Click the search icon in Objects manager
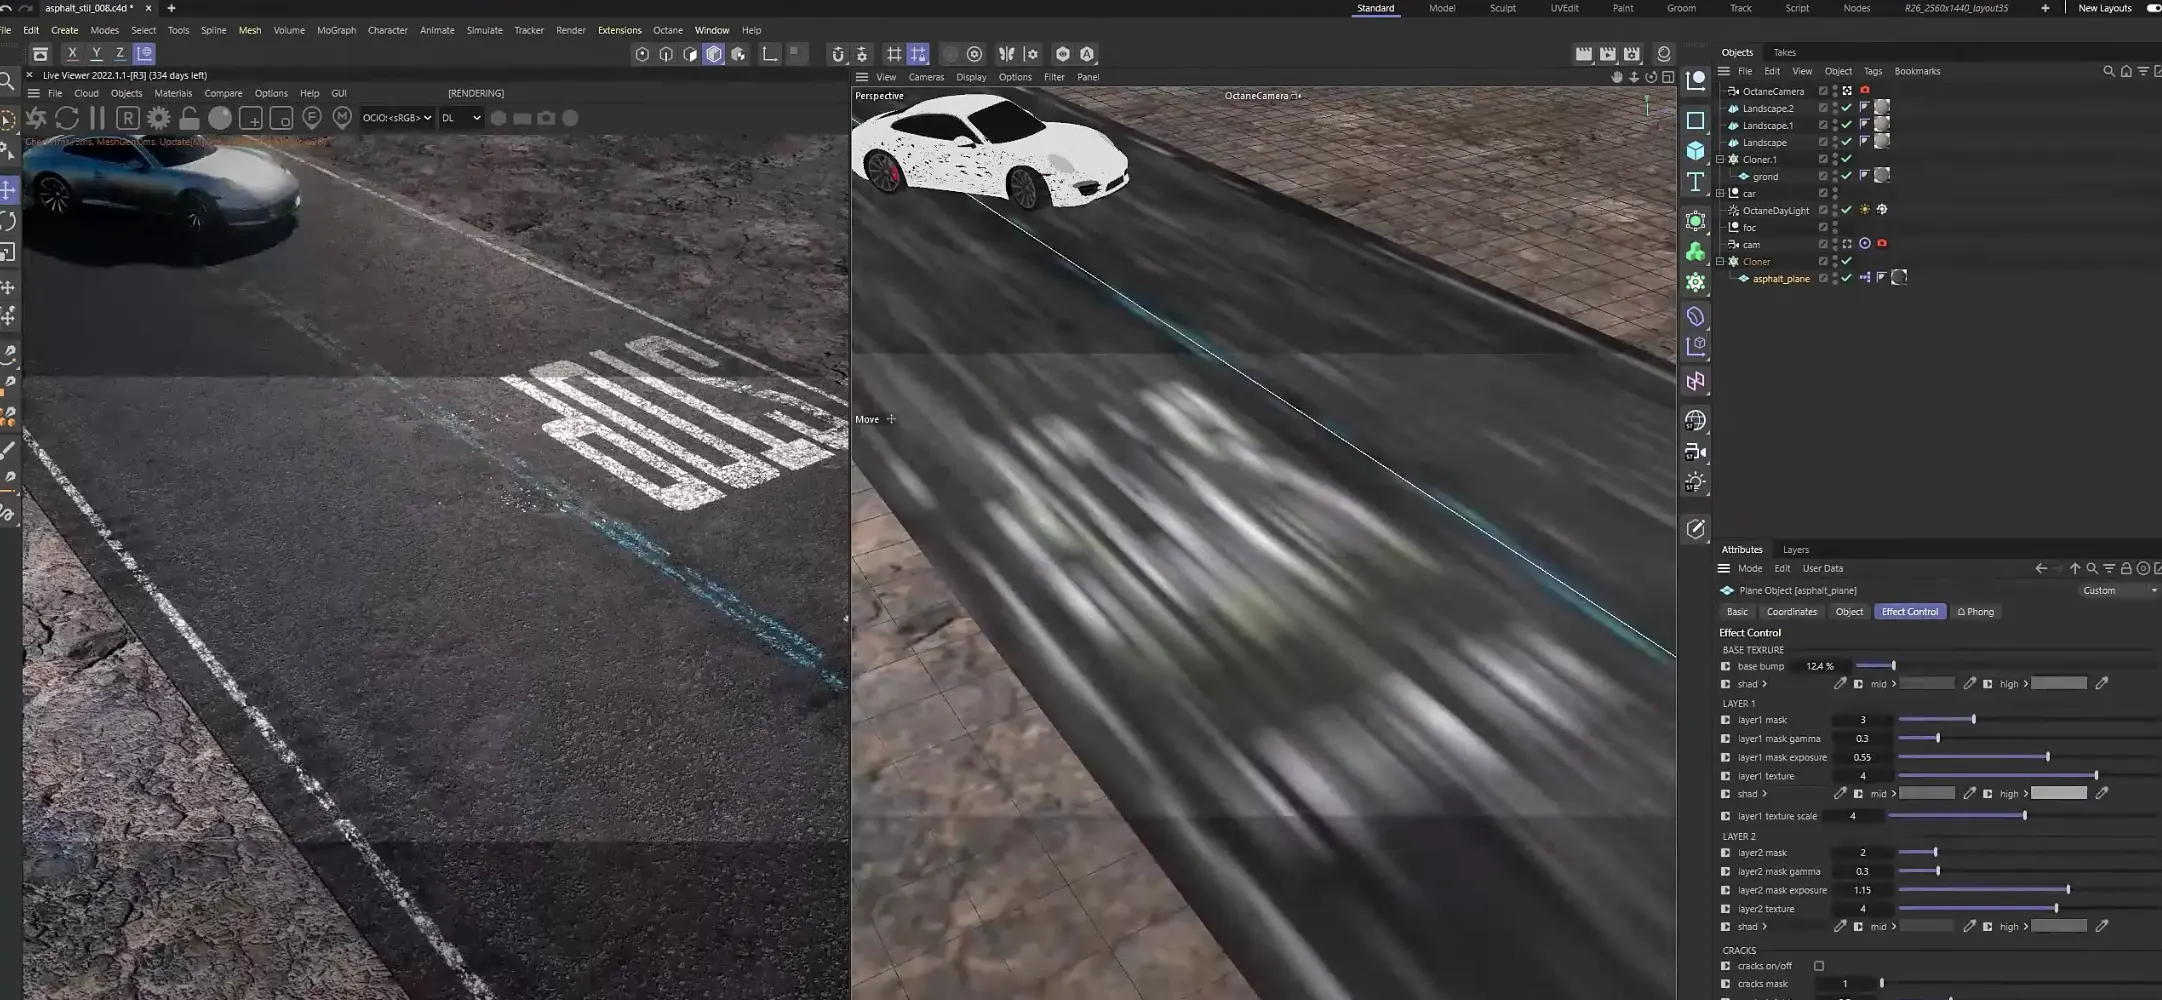 2108,71
